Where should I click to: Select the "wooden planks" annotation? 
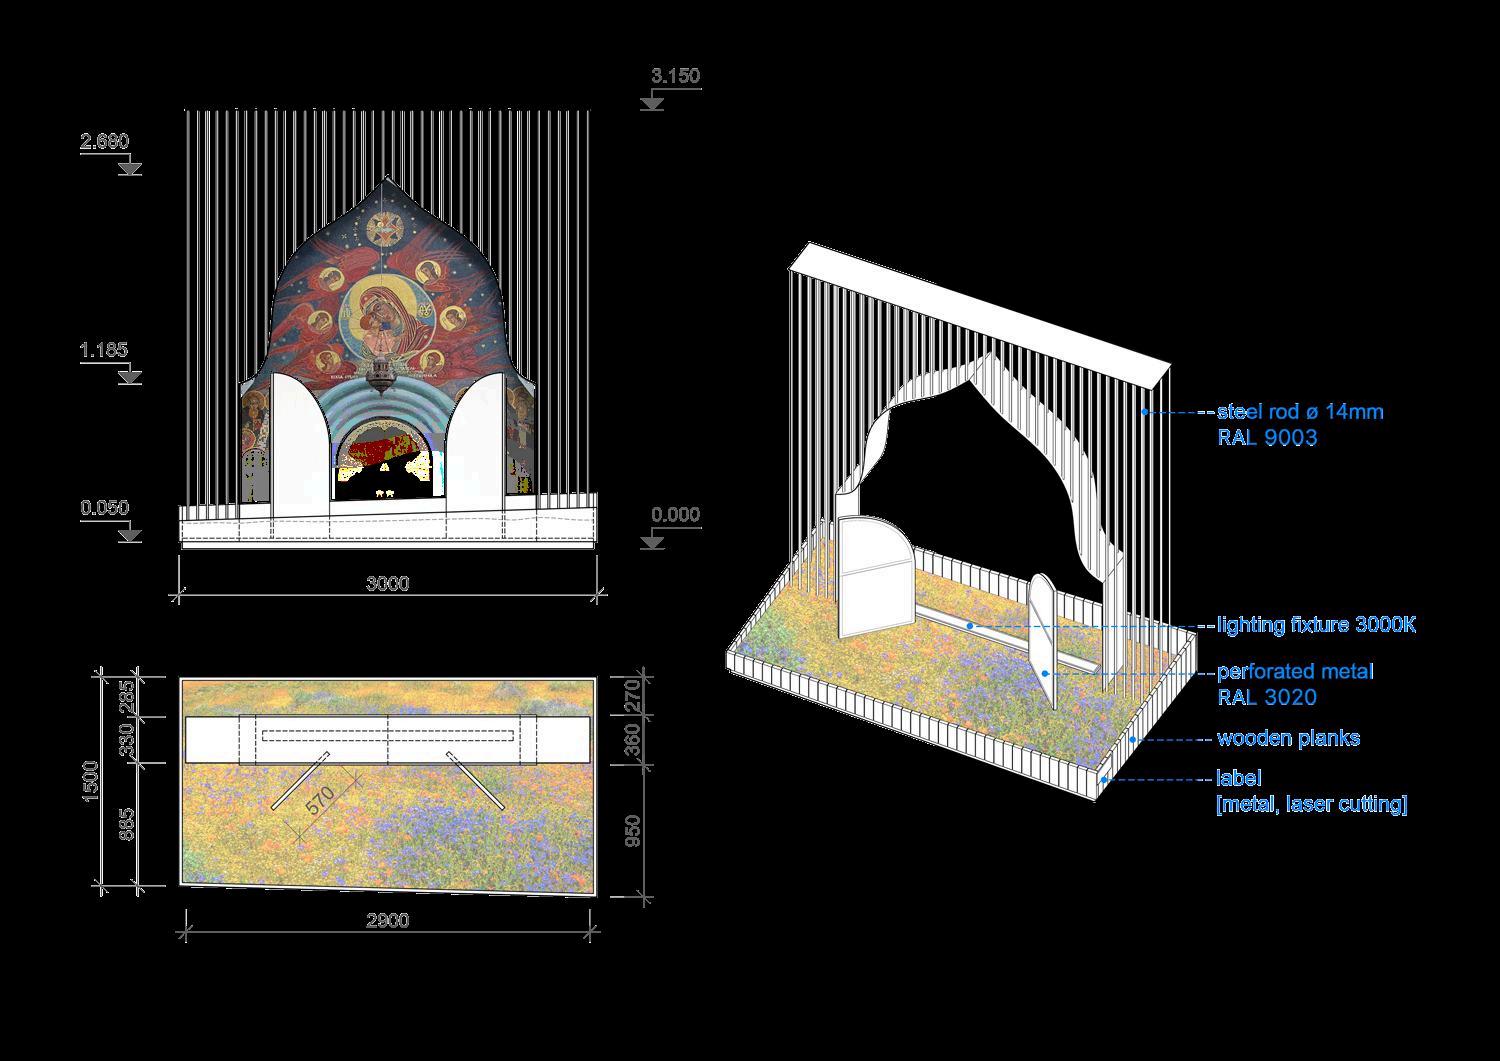pos(1288,739)
